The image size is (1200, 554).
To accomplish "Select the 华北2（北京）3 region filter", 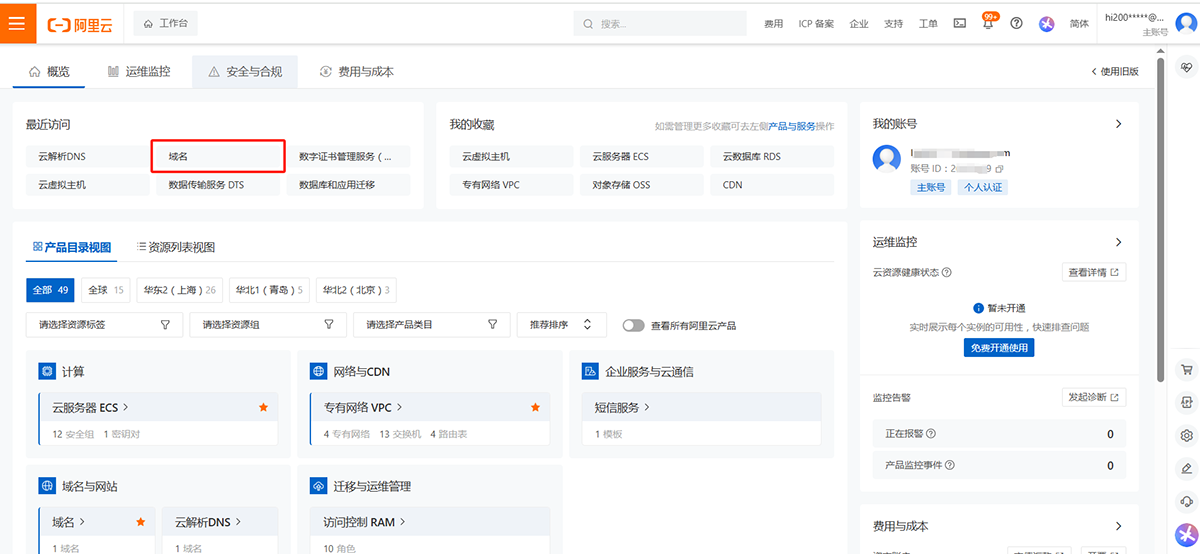I will (x=355, y=290).
